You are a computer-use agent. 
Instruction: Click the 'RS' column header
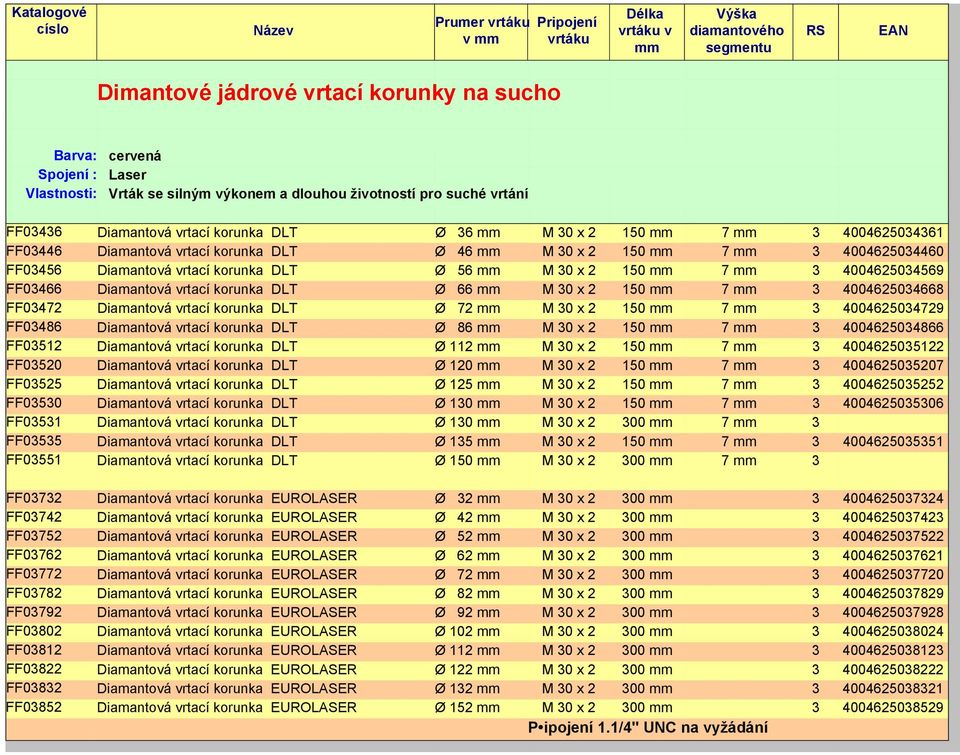coord(815,31)
